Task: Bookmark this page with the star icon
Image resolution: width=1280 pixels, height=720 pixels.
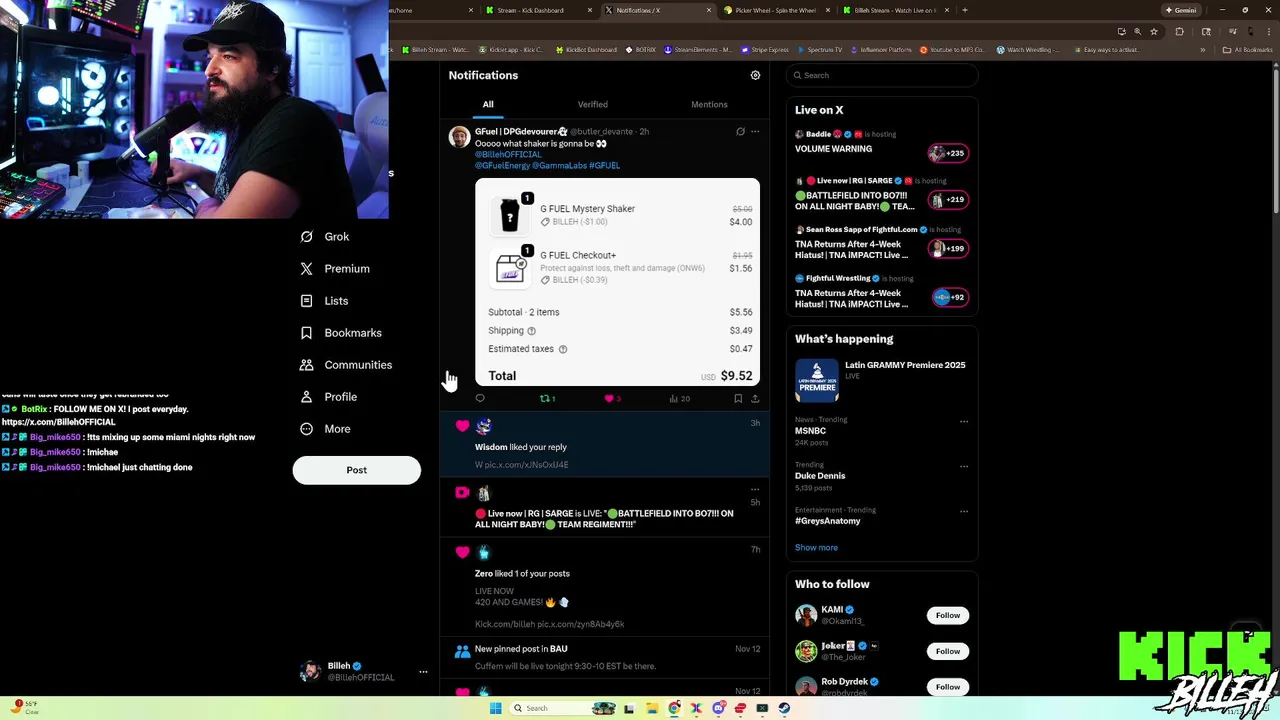Action: (1154, 31)
